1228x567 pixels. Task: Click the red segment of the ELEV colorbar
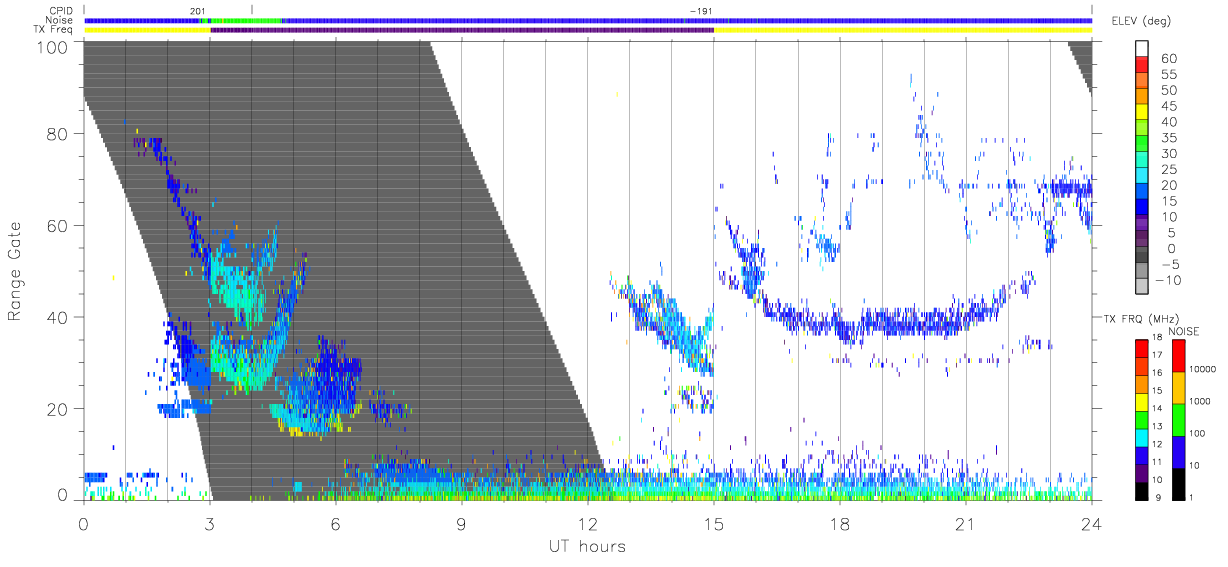click(x=1142, y=65)
